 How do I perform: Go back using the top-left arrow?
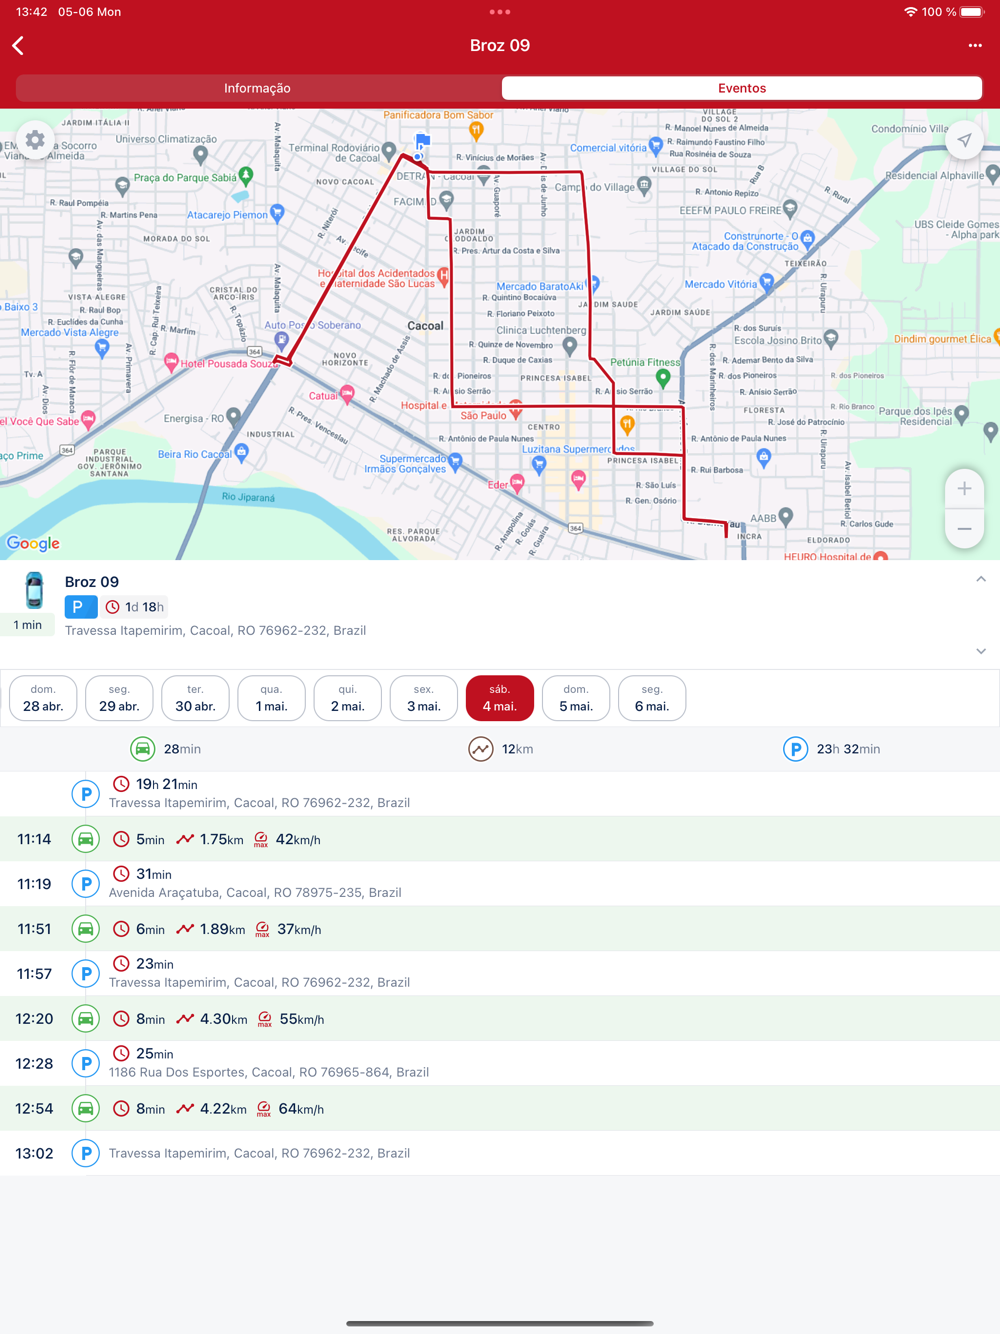tap(18, 46)
